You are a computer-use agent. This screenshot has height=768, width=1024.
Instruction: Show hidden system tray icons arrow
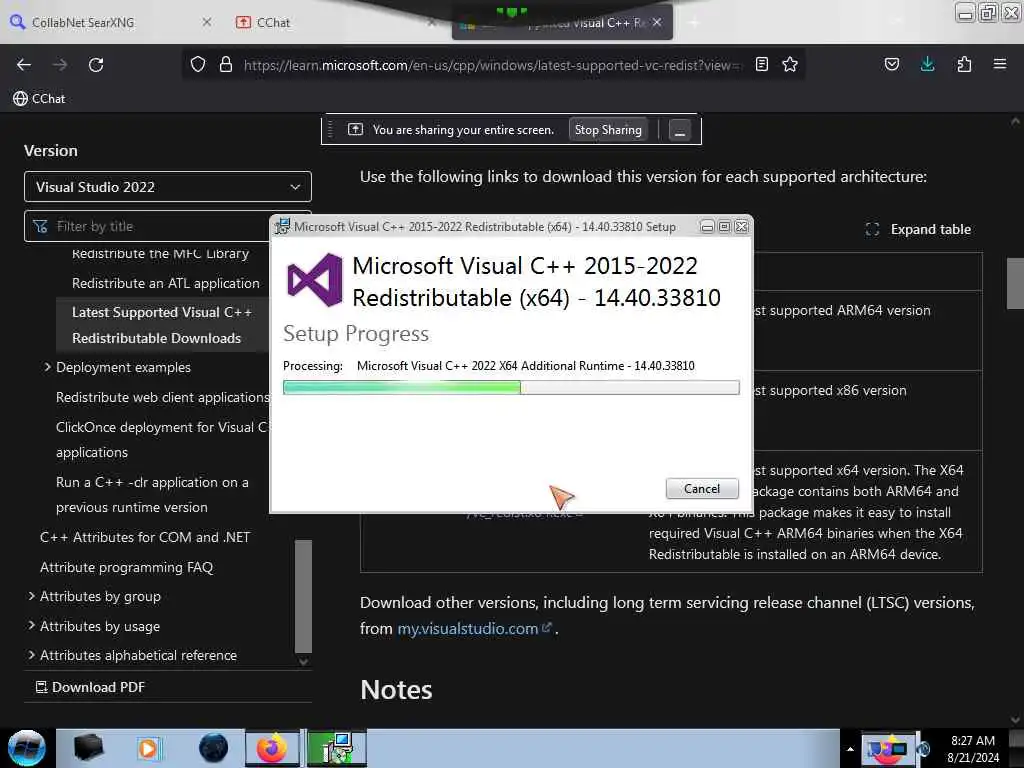pos(850,748)
